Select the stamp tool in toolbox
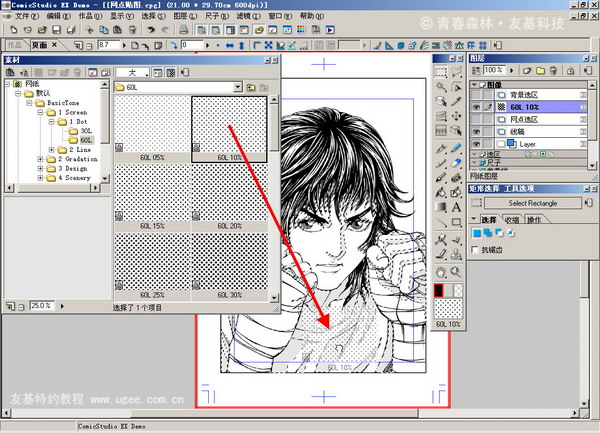This screenshot has height=434, width=600. click(456, 254)
